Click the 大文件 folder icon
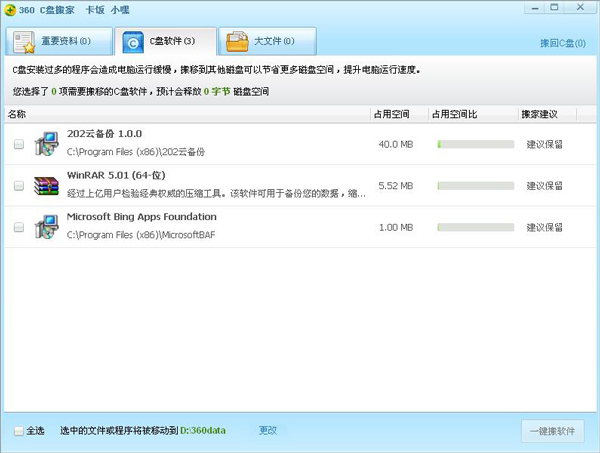The width and height of the screenshot is (600, 453). 237,42
